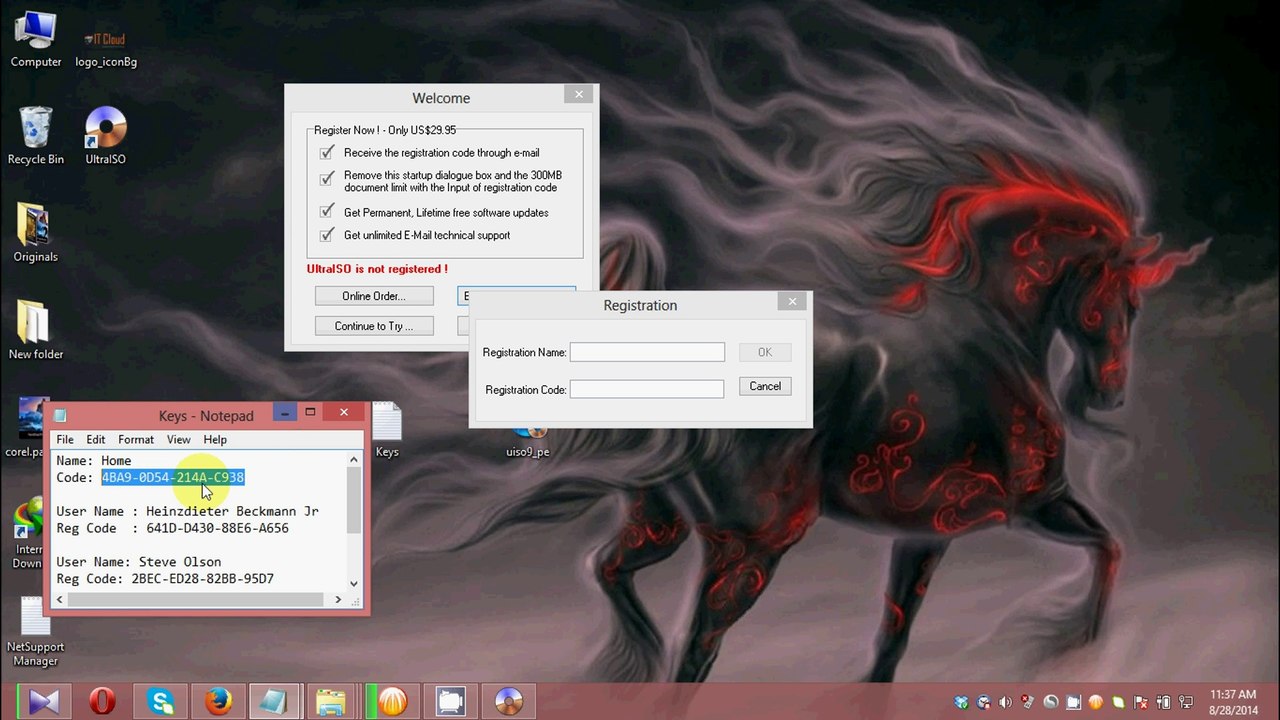Click Notepad's vertical scrollbar thumb
Screen dimensions: 1280x720
coord(354,499)
